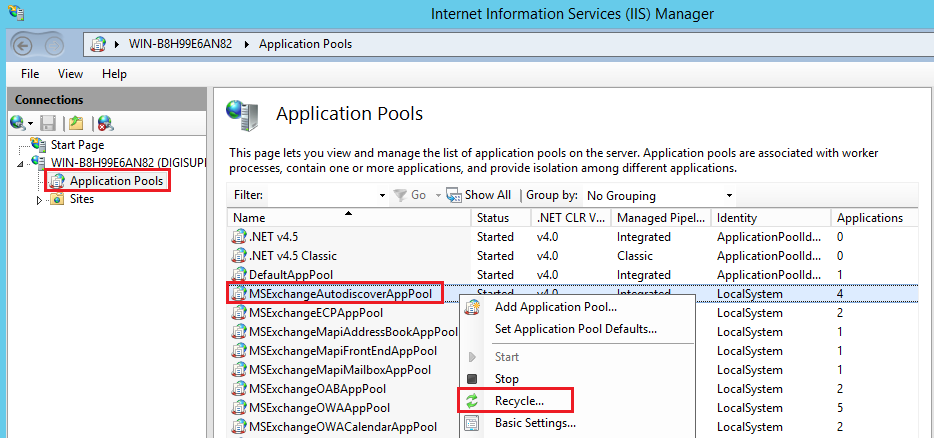934x438 pixels.
Task: Open the File menu
Action: tap(30, 74)
